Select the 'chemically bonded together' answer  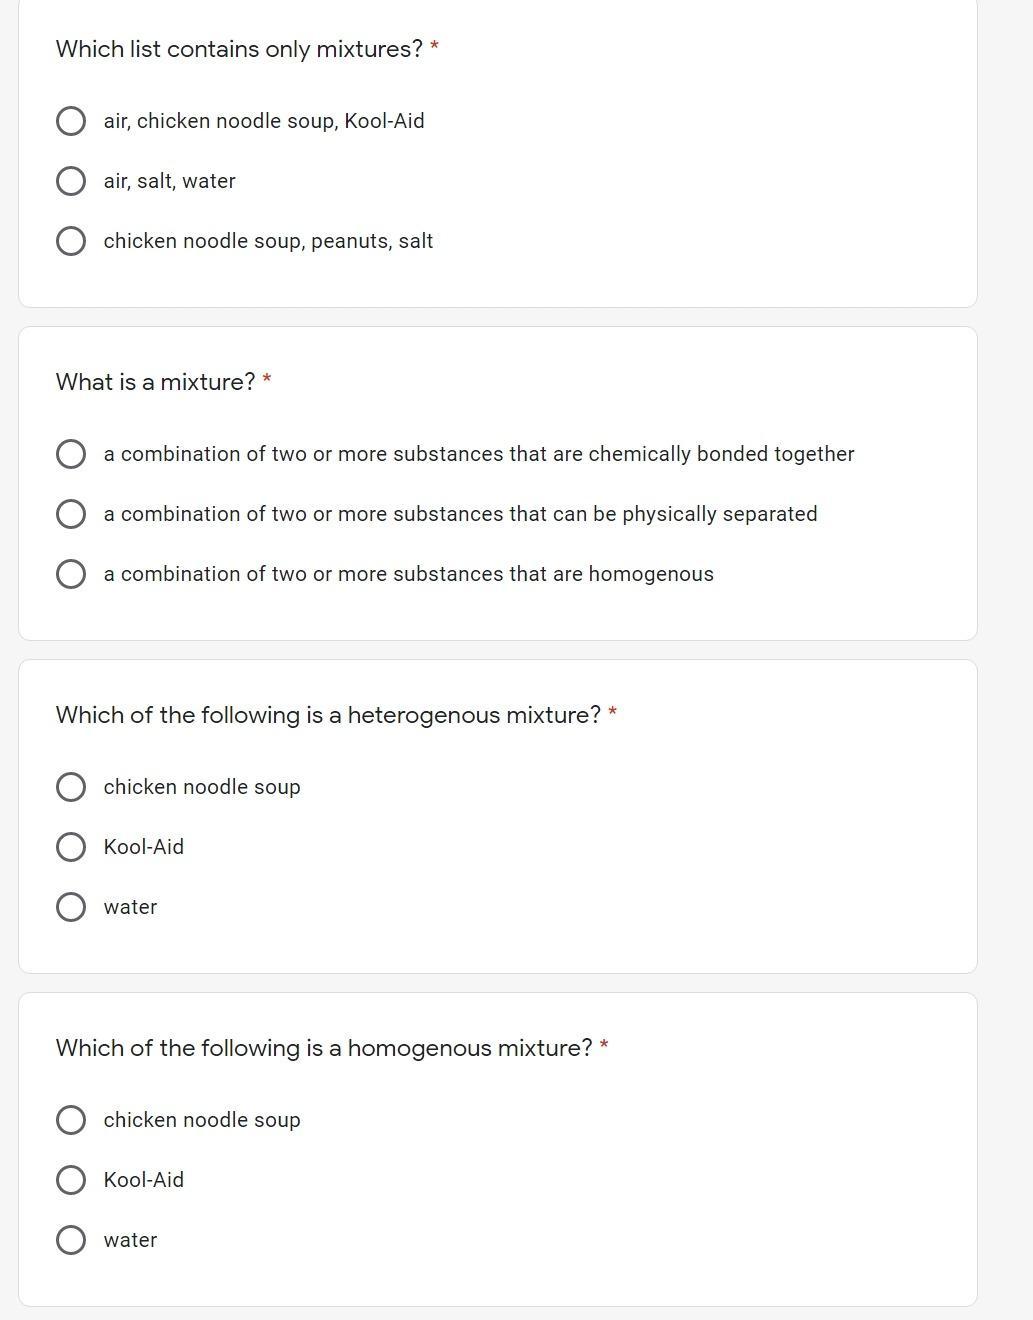point(71,454)
